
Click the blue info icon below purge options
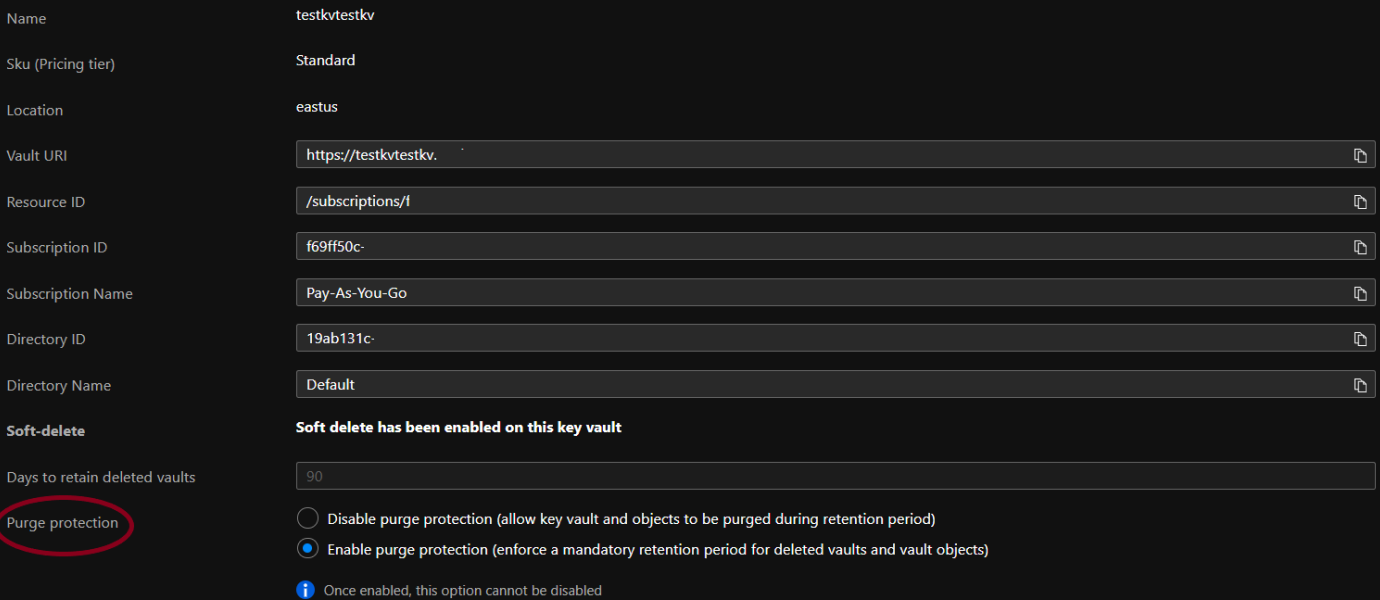click(306, 590)
